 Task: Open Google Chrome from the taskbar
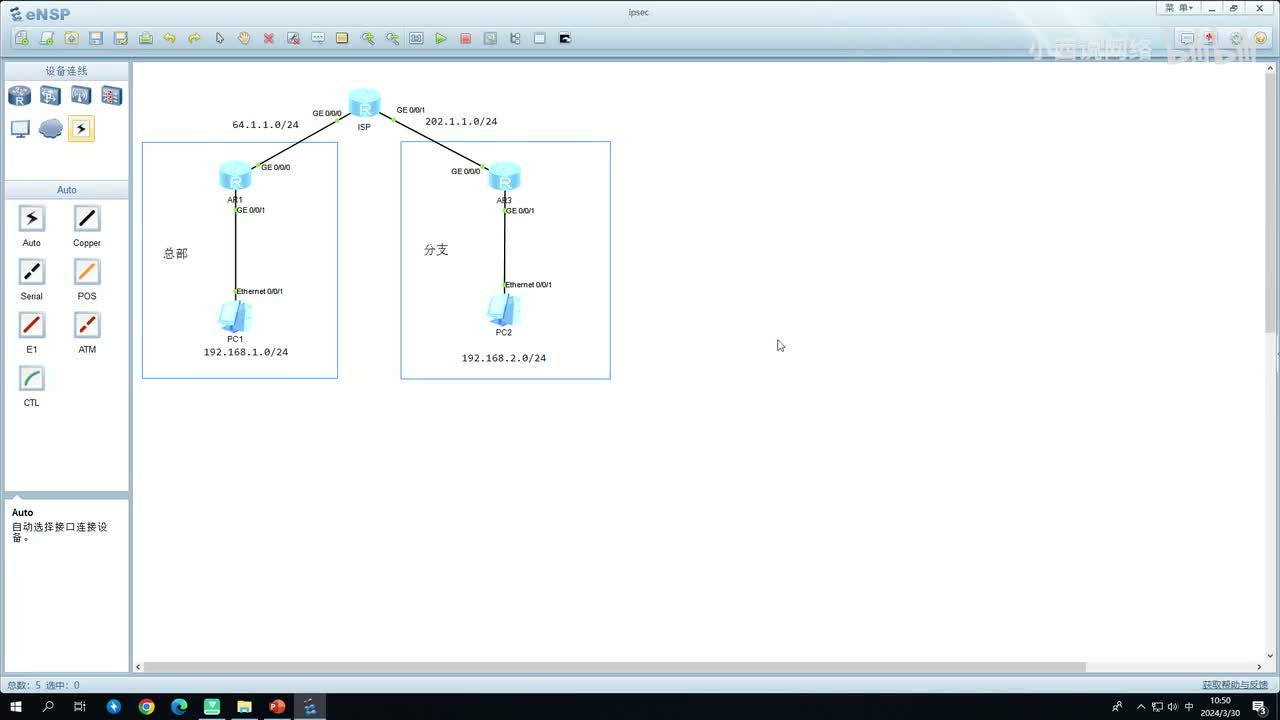point(147,707)
